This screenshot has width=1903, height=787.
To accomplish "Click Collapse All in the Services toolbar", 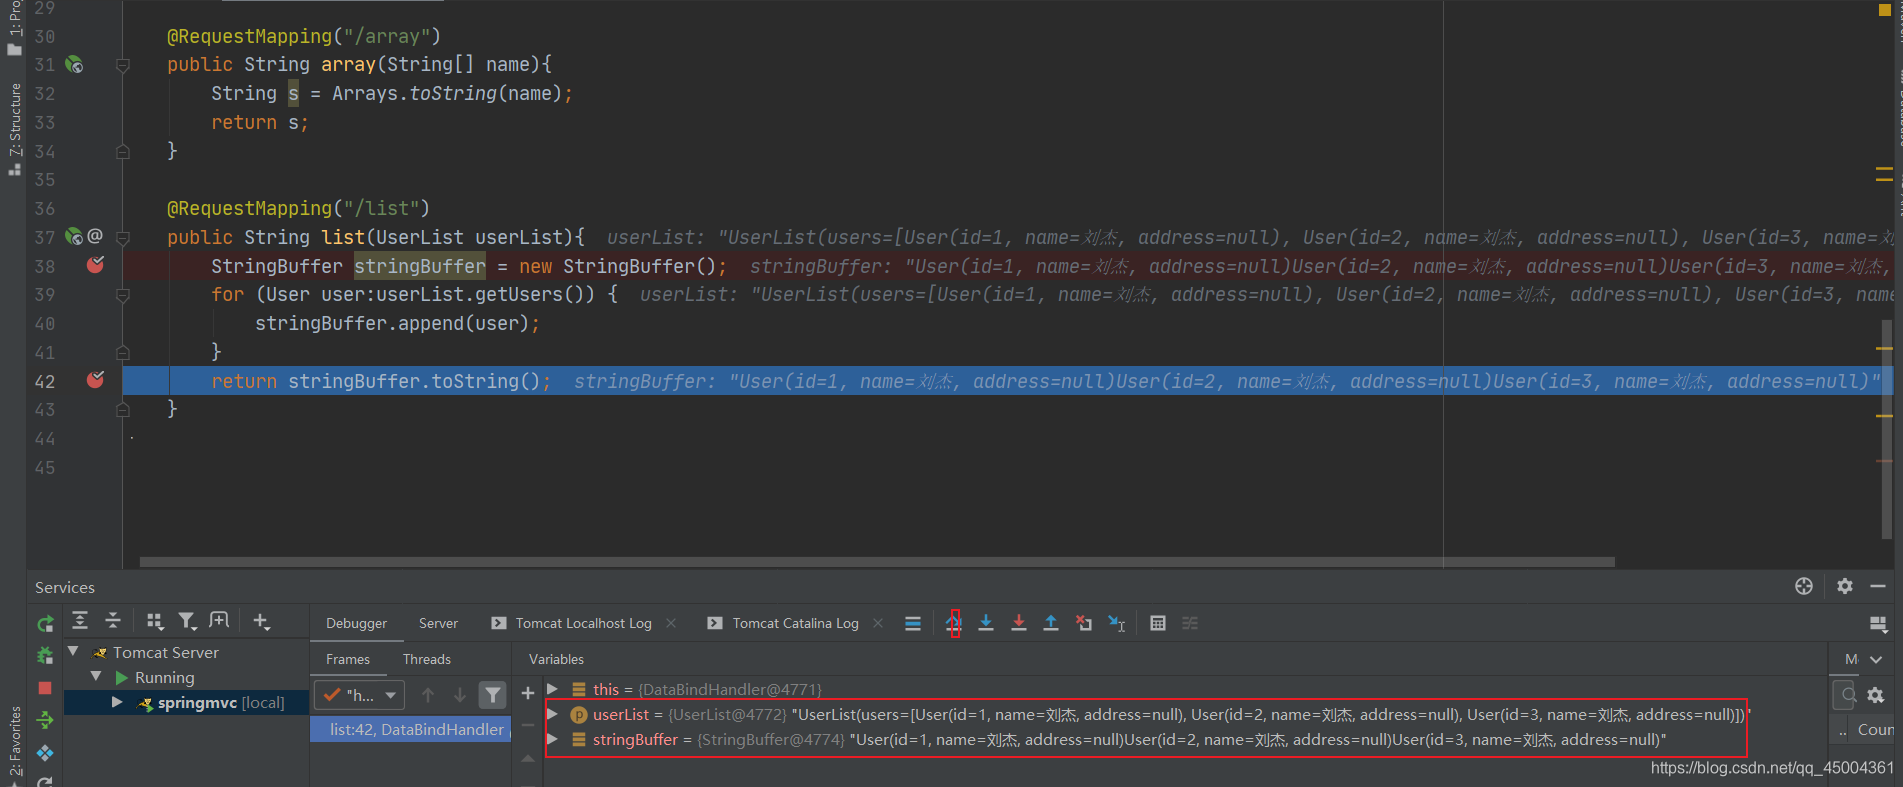I will click(113, 621).
